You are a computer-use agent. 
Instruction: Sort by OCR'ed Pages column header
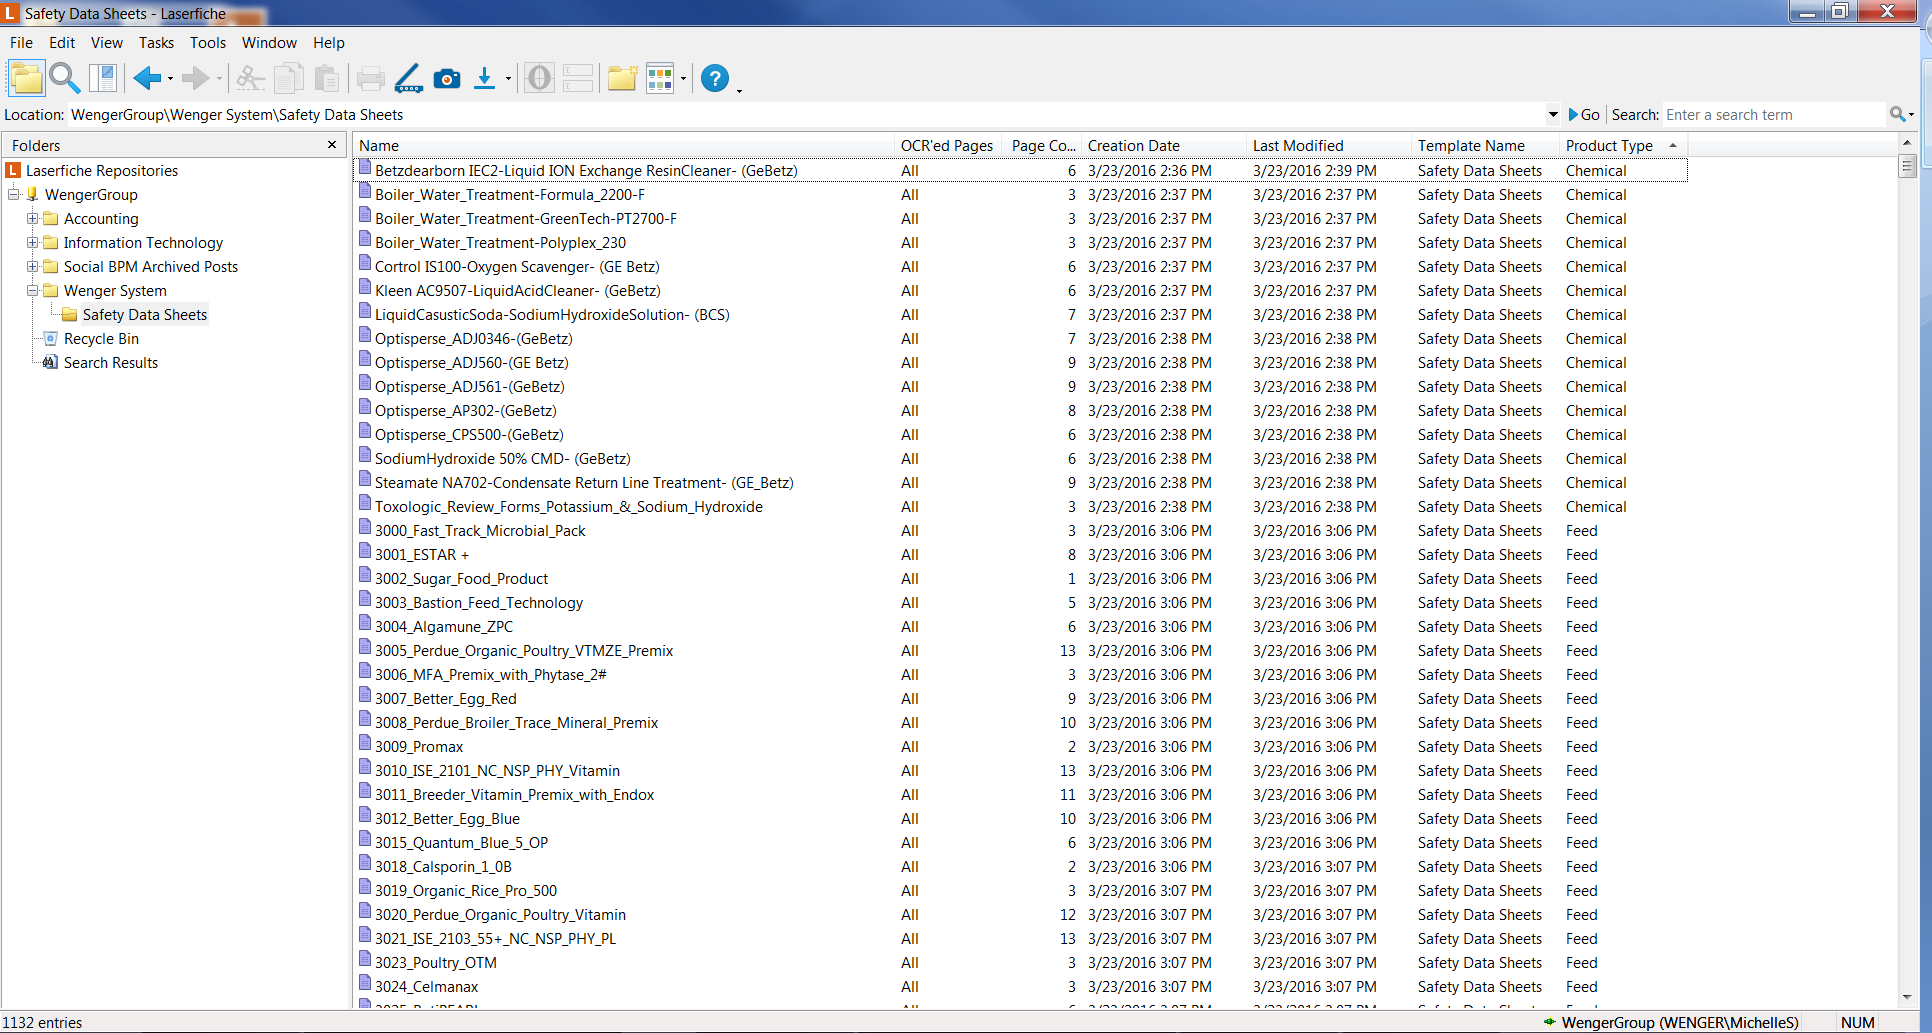pyautogui.click(x=947, y=146)
